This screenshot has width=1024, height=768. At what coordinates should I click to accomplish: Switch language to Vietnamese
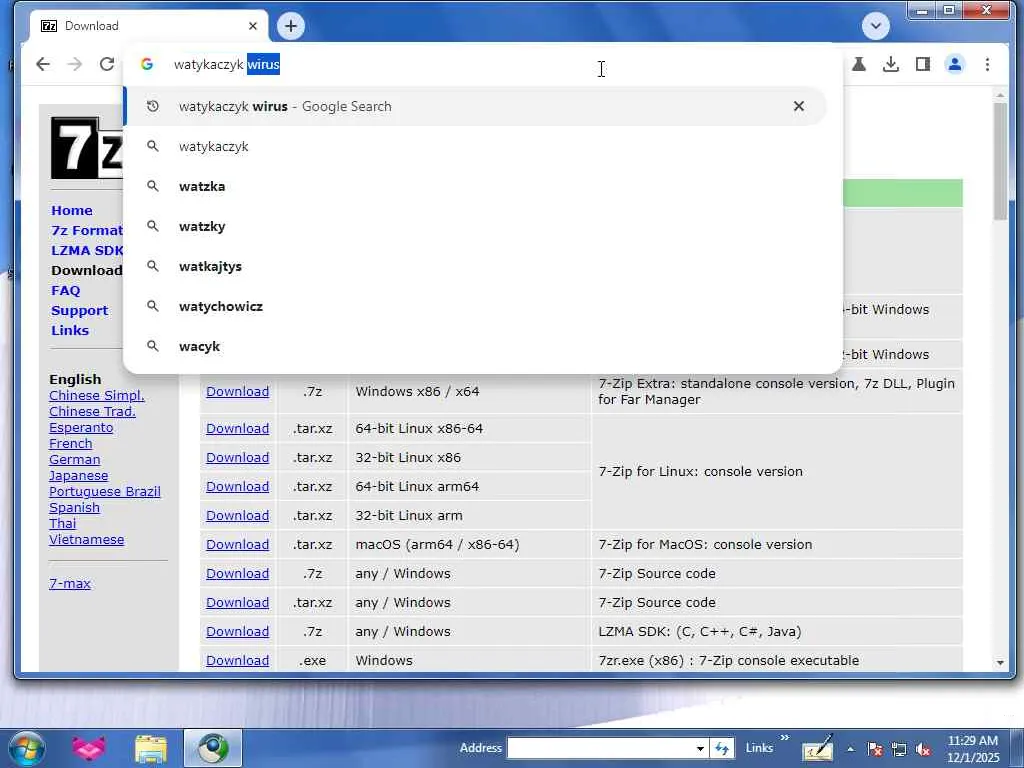(86, 539)
